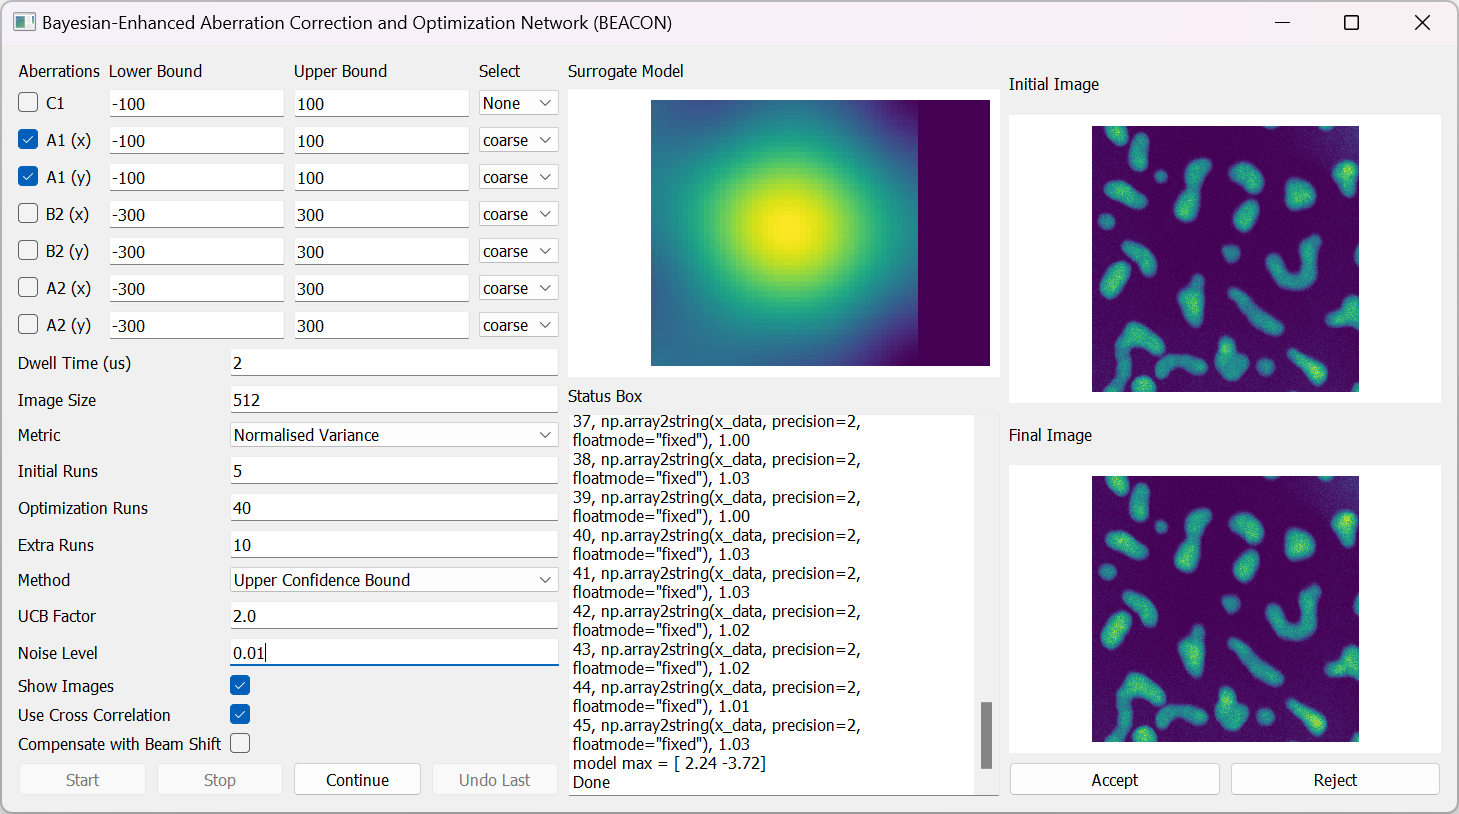Click the Continue button
The image size is (1459, 814).
click(357, 780)
